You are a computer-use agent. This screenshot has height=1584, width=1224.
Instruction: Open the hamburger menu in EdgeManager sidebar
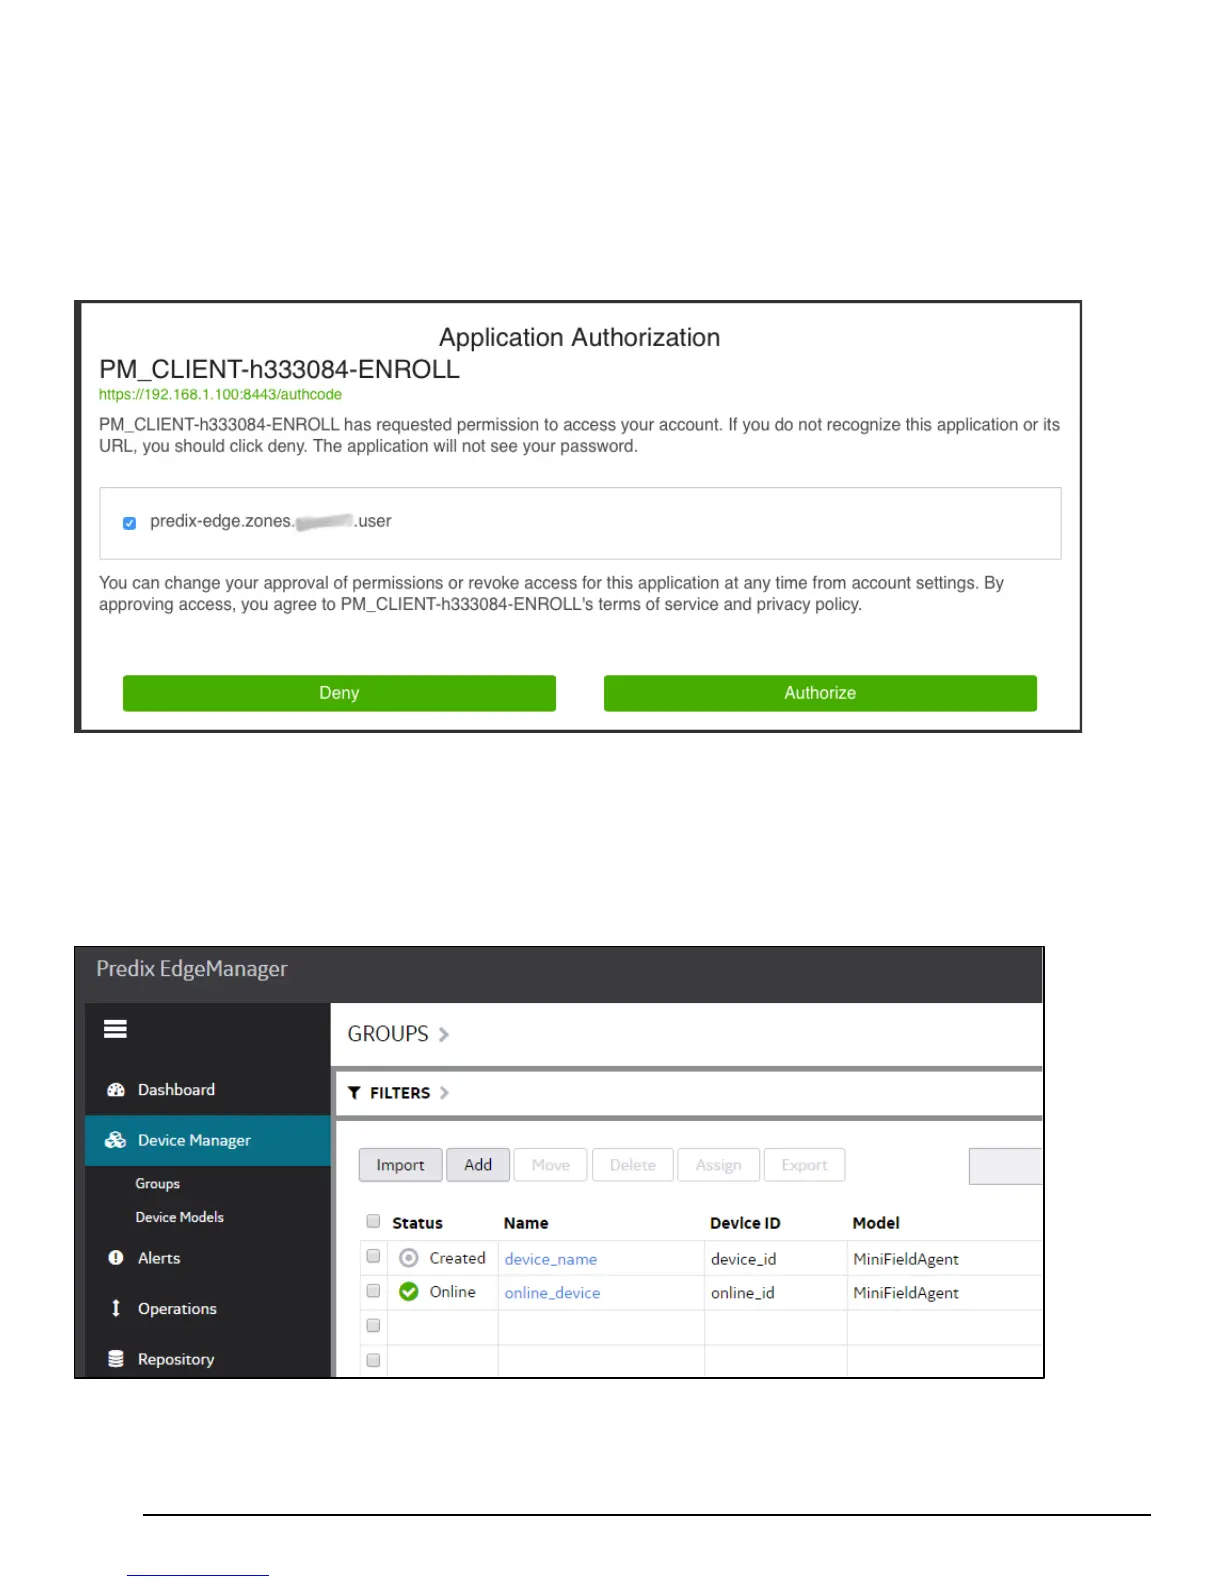point(115,1029)
